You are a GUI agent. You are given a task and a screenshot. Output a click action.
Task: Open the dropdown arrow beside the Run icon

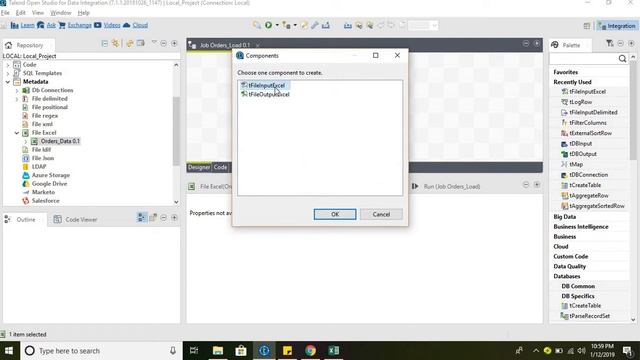coord(277,25)
